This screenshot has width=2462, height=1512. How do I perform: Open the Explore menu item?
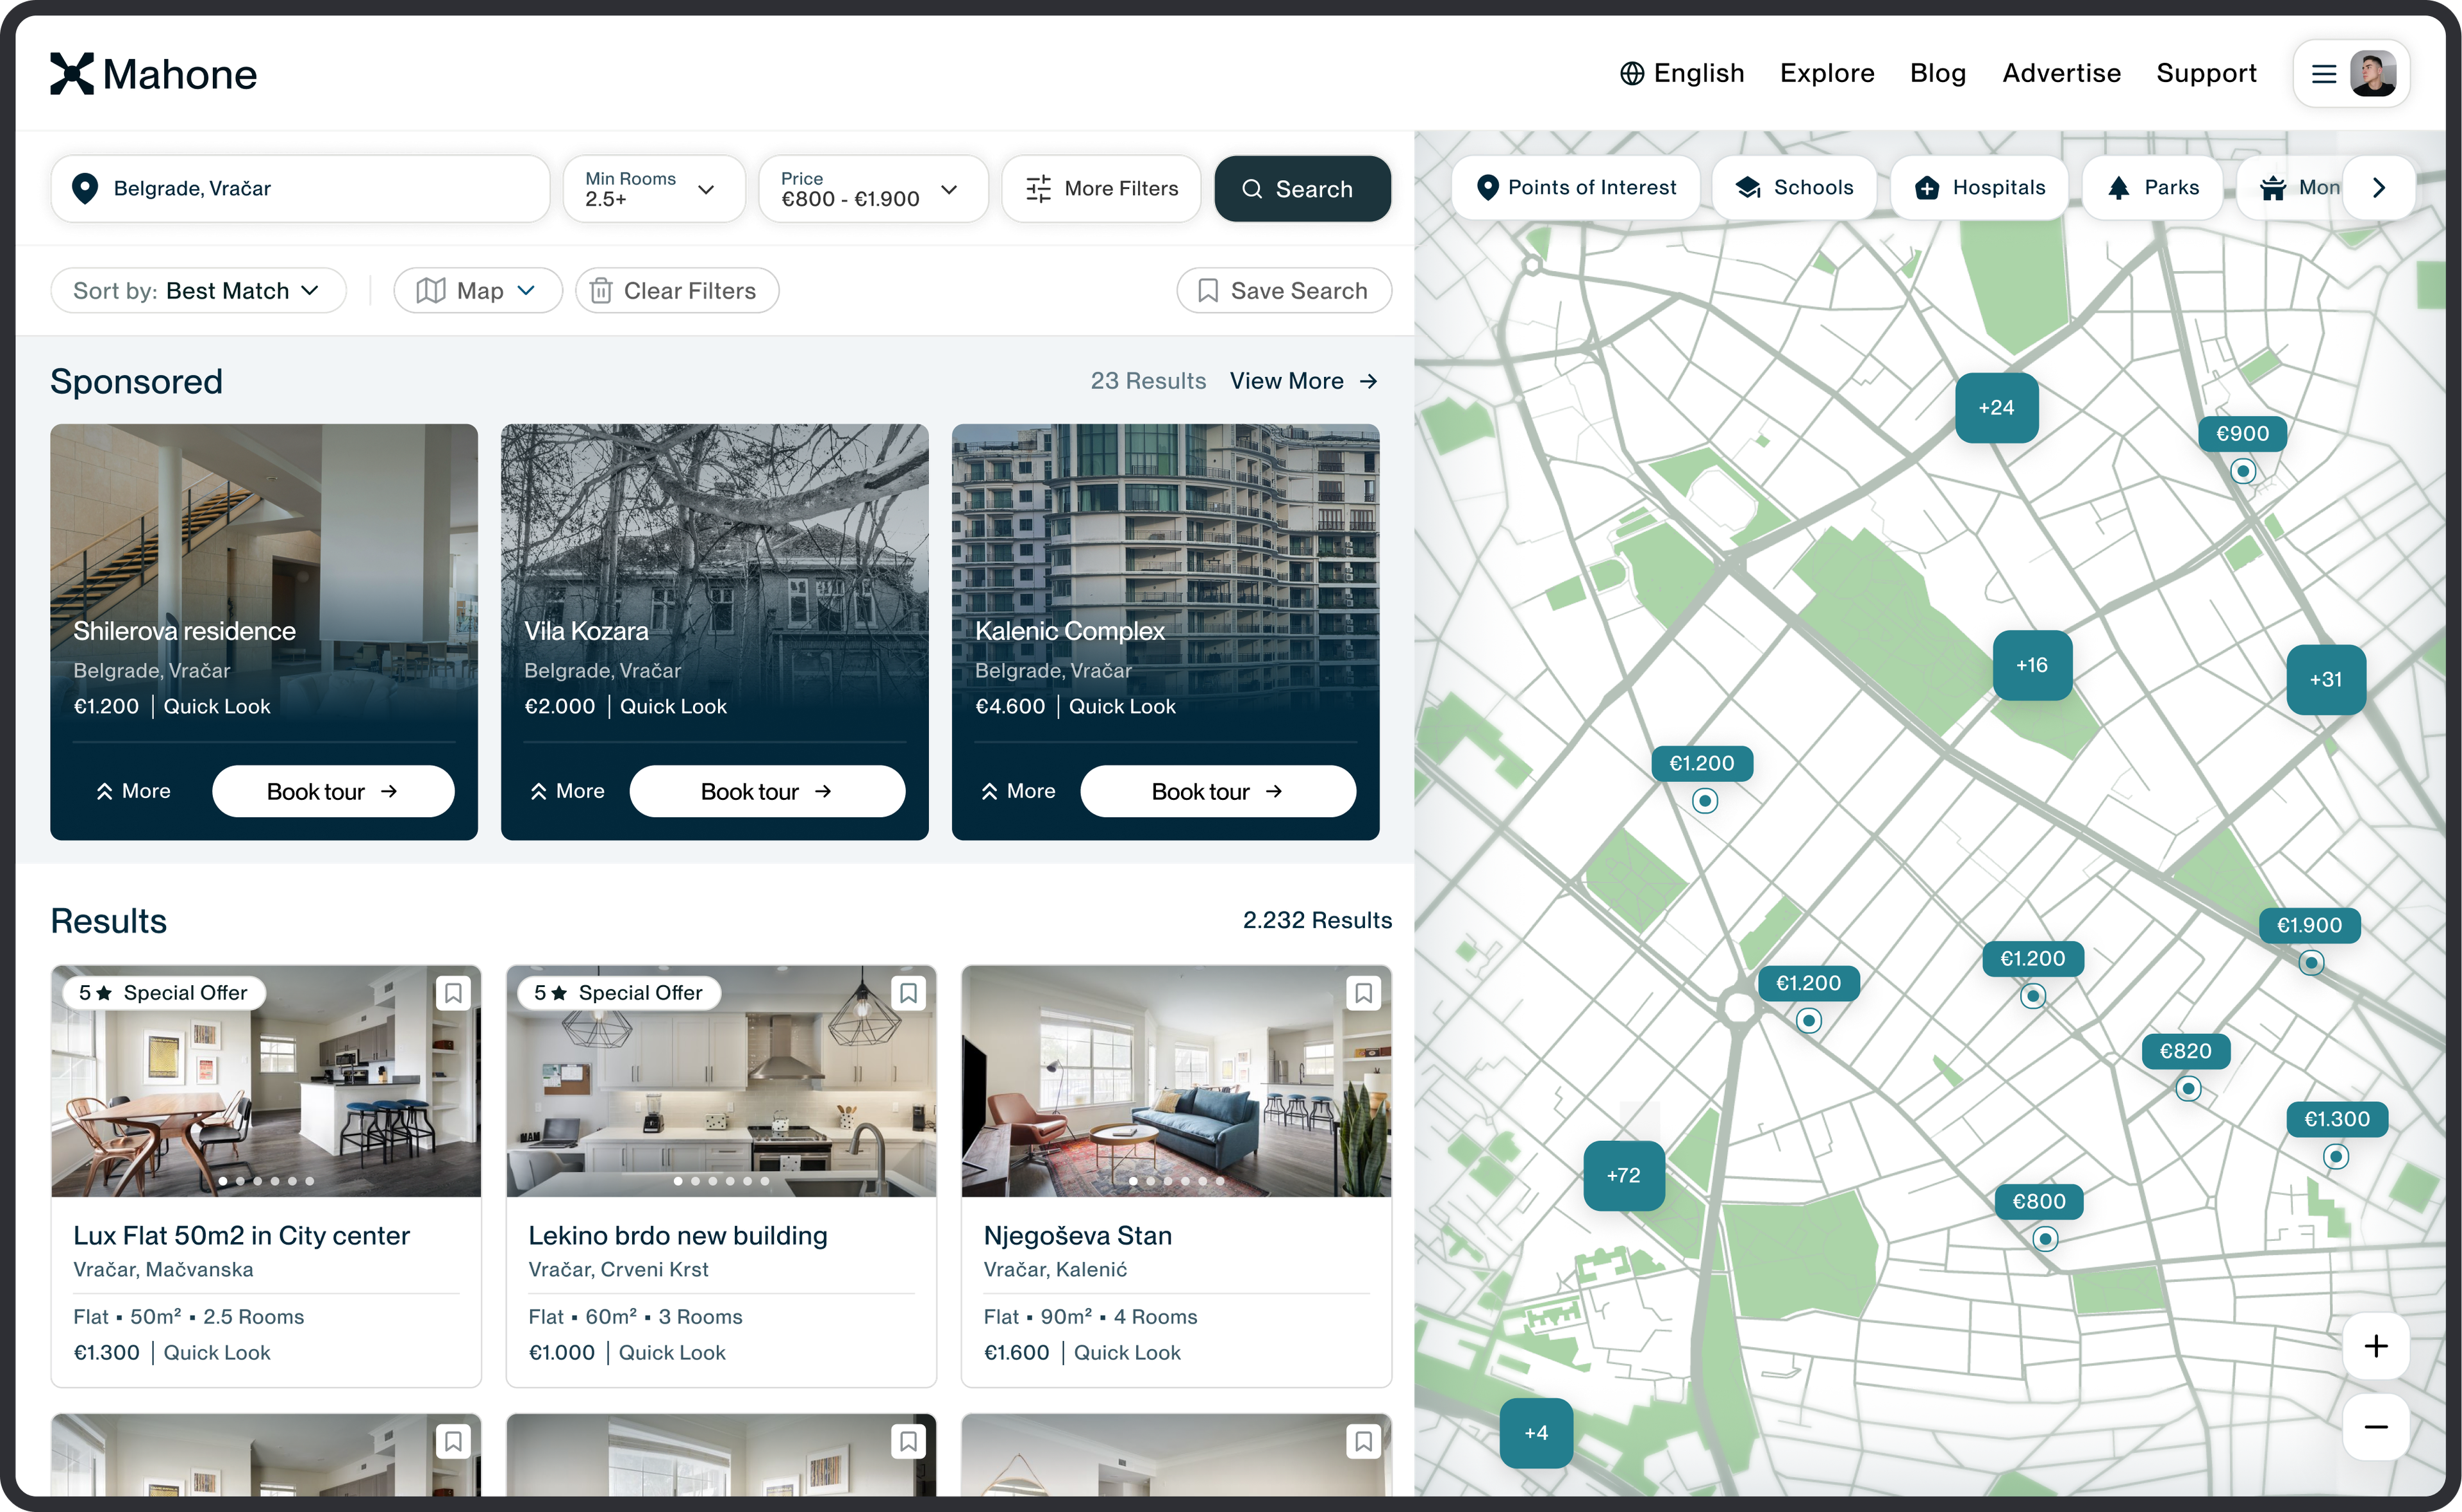(x=1826, y=73)
